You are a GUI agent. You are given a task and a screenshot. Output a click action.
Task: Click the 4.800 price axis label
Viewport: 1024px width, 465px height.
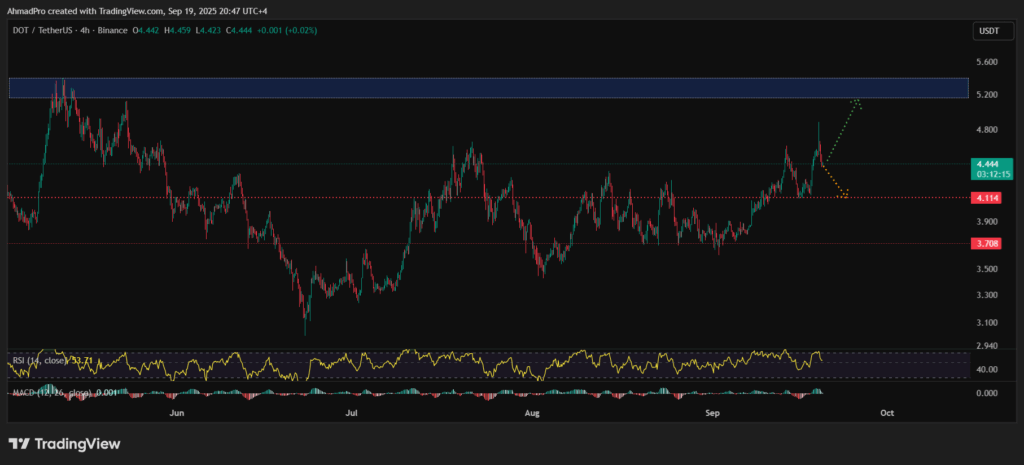pyautogui.click(x=987, y=130)
